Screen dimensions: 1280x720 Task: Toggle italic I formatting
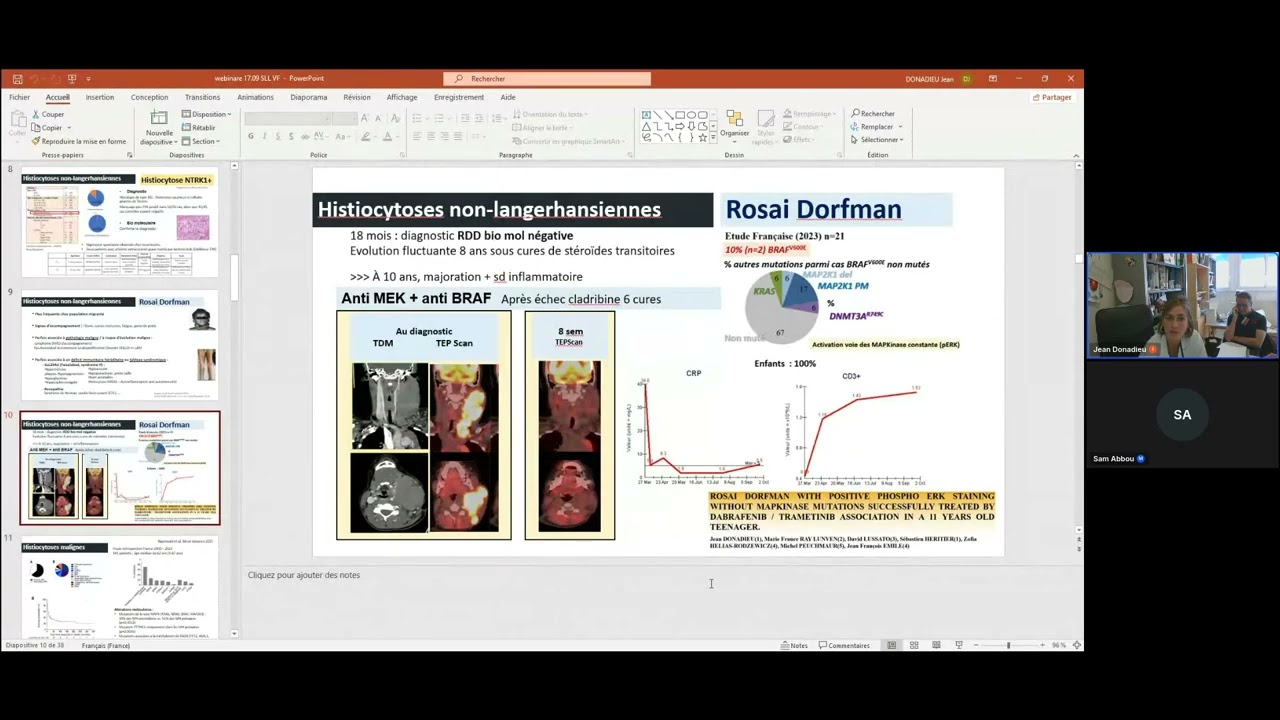point(265,136)
